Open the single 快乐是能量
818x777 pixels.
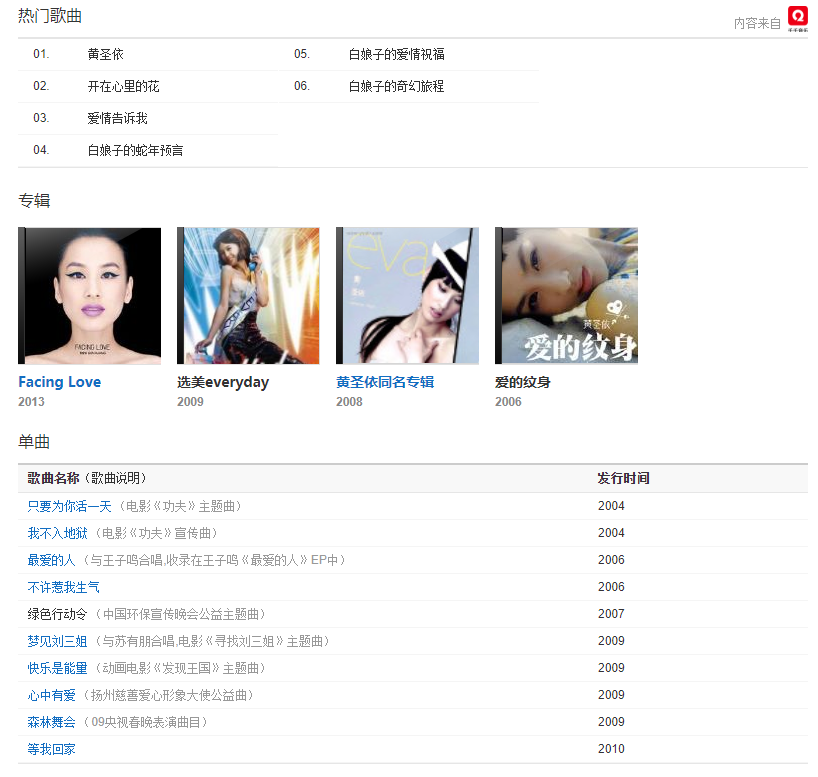pos(57,668)
